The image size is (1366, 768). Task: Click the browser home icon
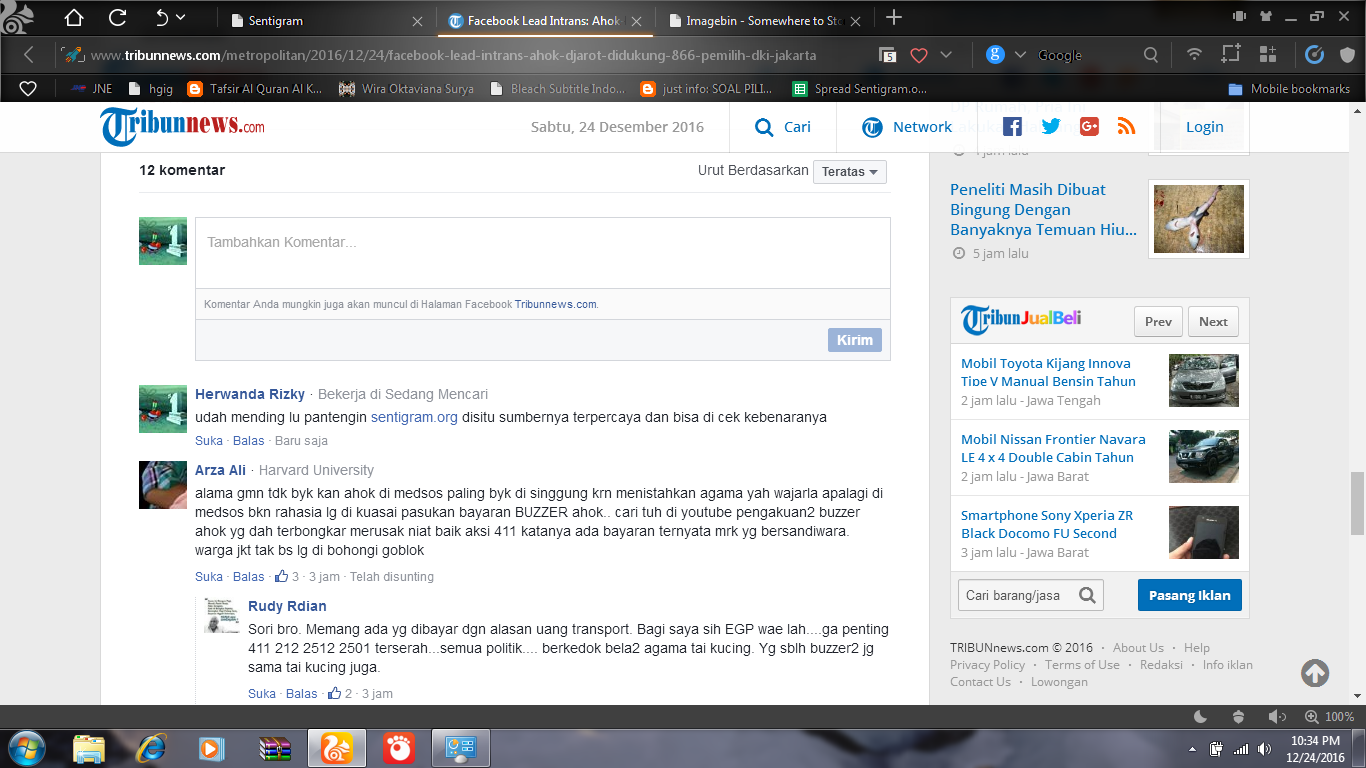tap(73, 17)
